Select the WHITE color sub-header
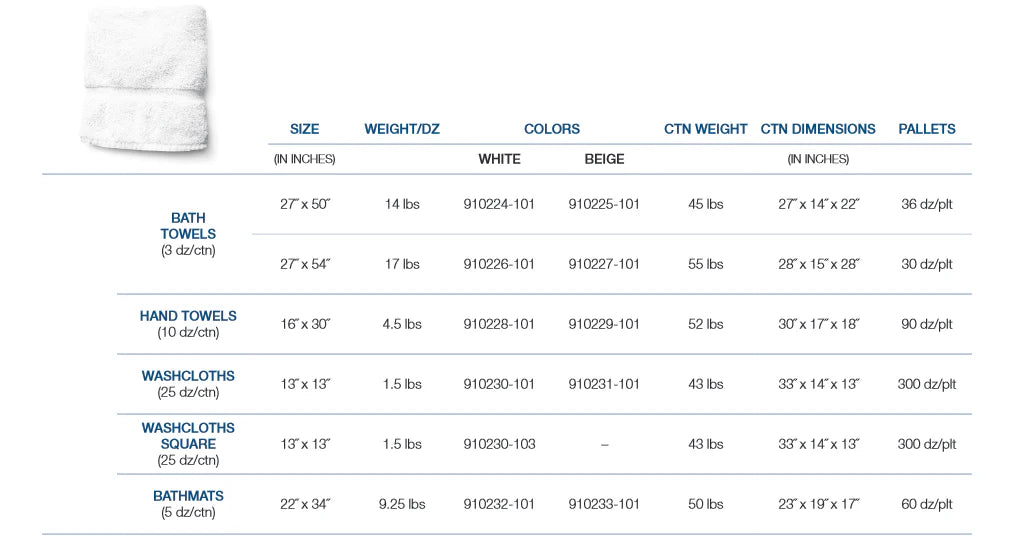This screenshot has width=1016, height=552. pyautogui.click(x=499, y=159)
